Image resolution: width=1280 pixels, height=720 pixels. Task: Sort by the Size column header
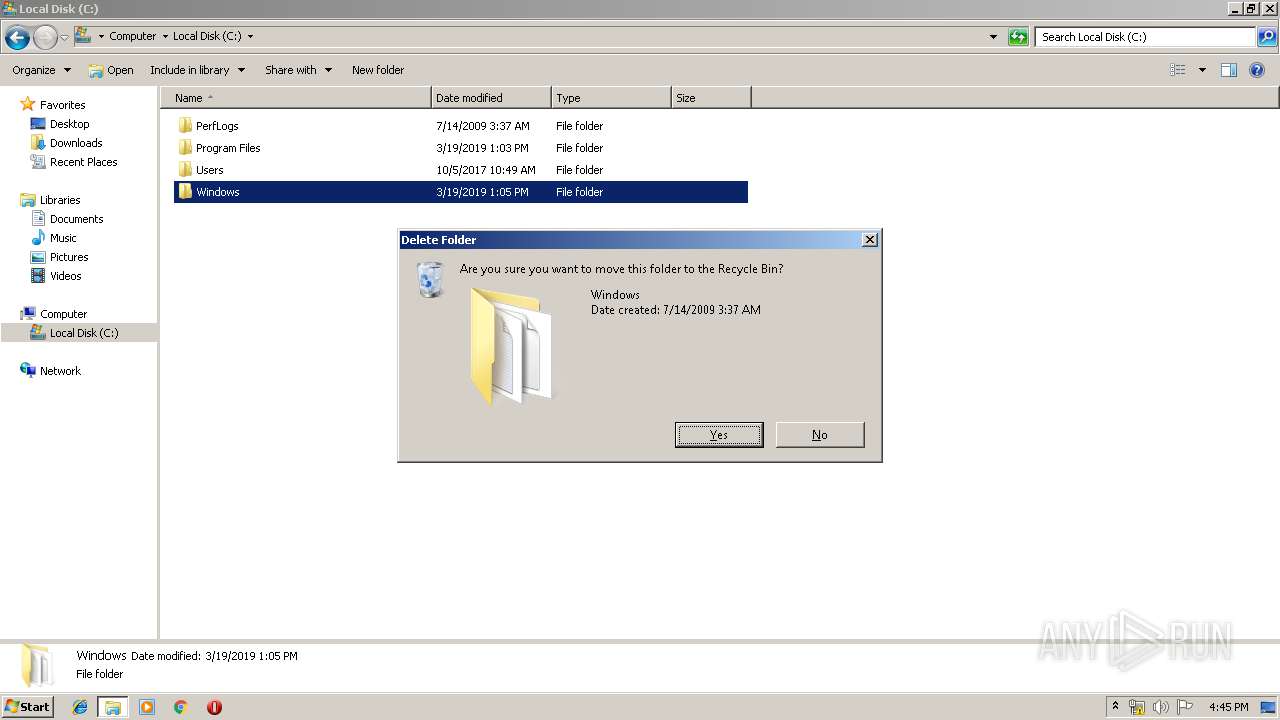coord(711,98)
